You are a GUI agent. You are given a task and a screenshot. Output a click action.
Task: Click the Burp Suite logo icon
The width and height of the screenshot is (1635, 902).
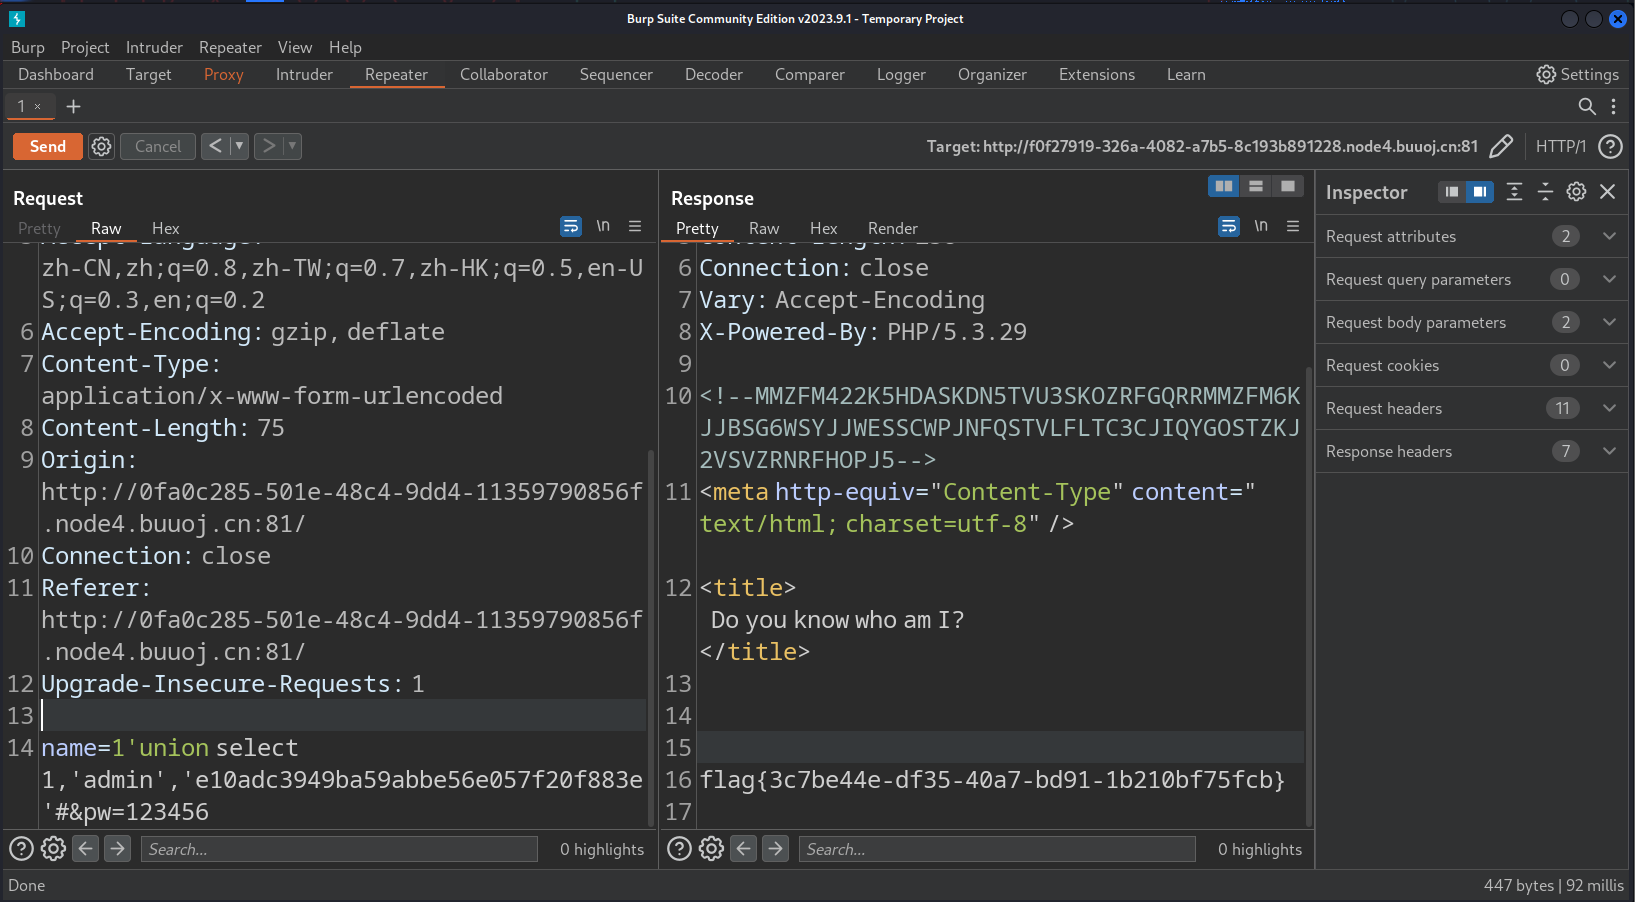tap(16, 18)
